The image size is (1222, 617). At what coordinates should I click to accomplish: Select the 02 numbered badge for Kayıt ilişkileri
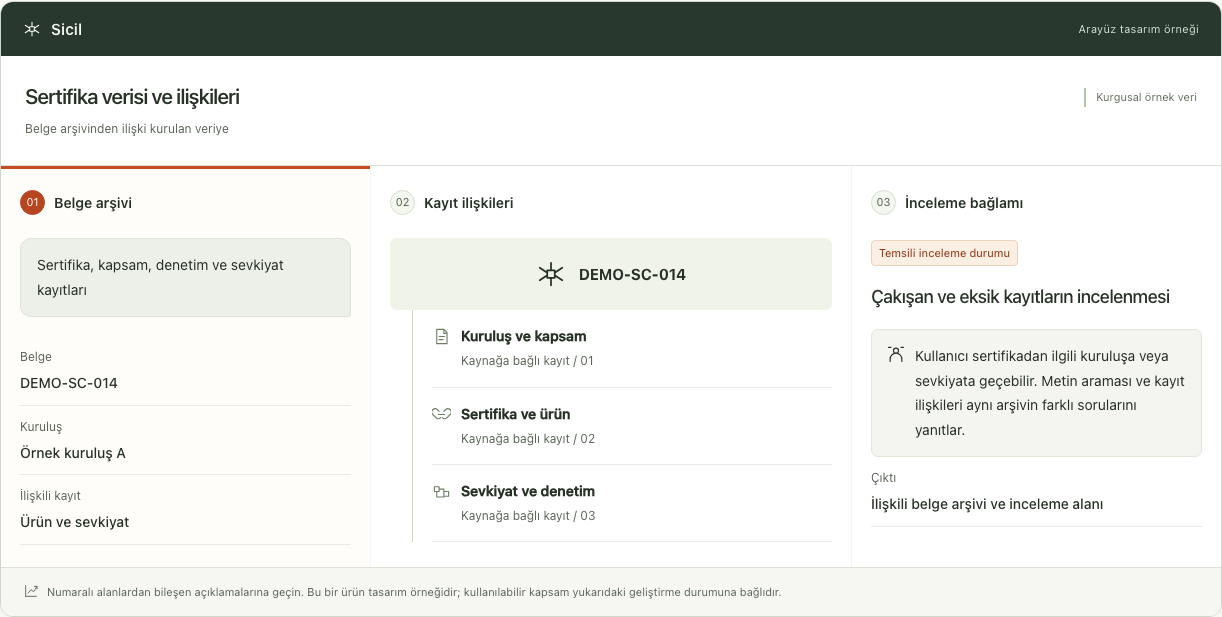pyautogui.click(x=403, y=202)
